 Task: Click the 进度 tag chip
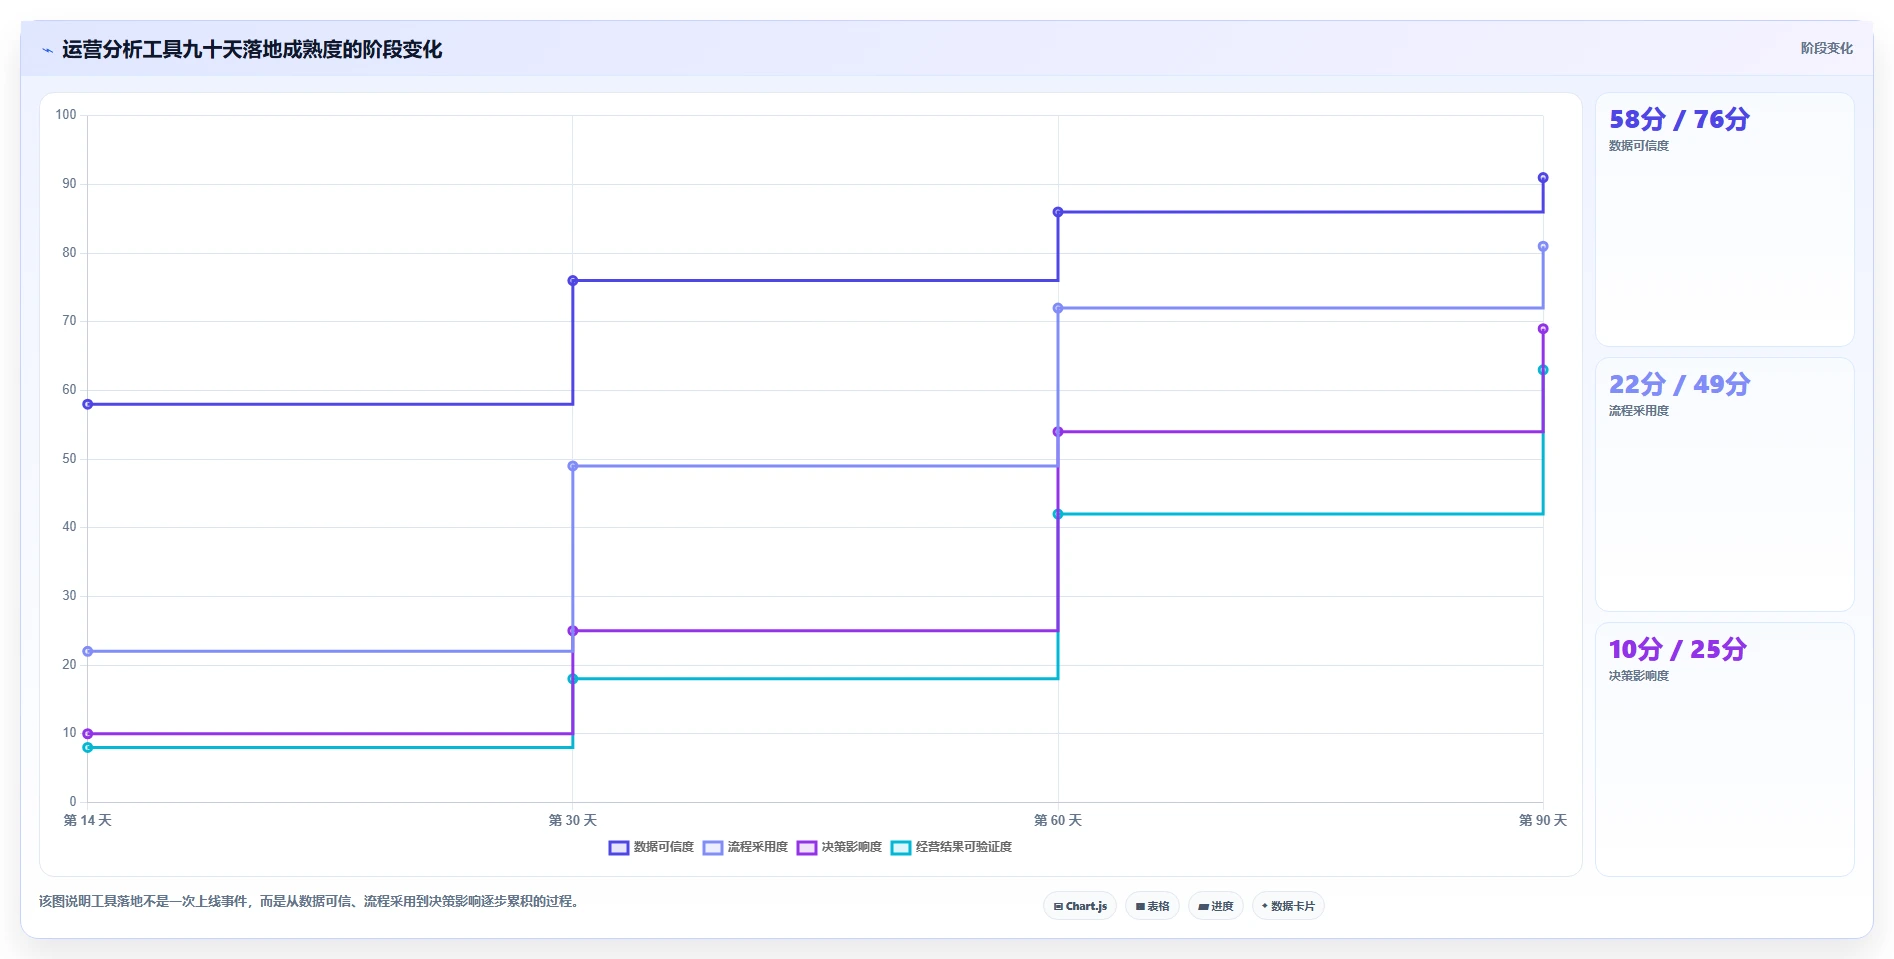(x=1216, y=906)
